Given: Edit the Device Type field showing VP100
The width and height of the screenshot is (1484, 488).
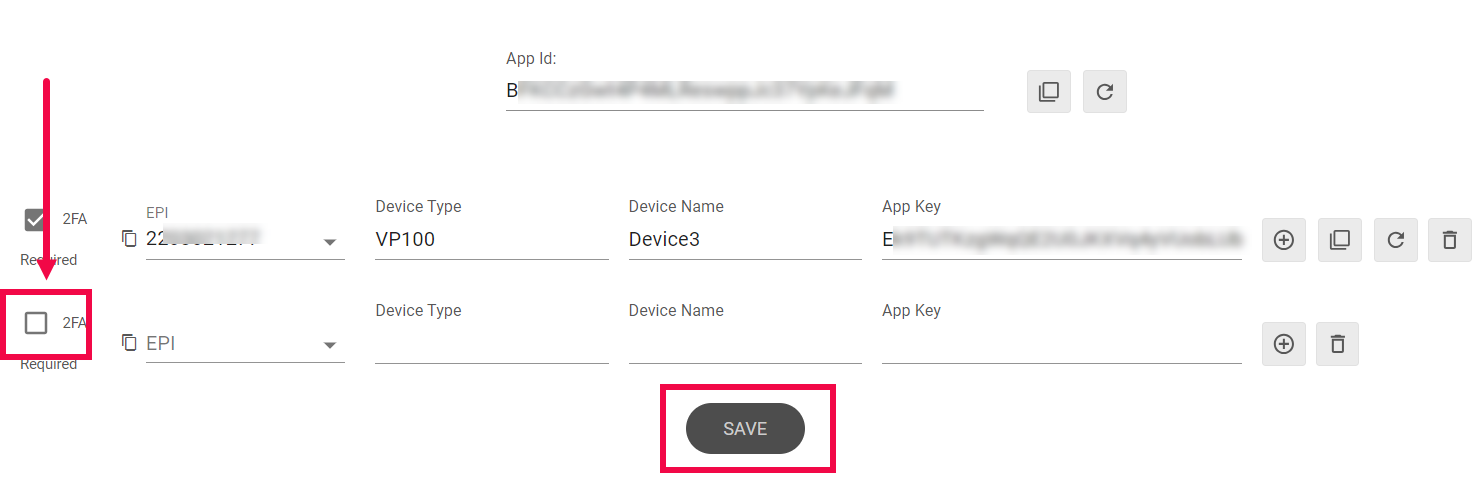Looking at the screenshot, I should (491, 240).
